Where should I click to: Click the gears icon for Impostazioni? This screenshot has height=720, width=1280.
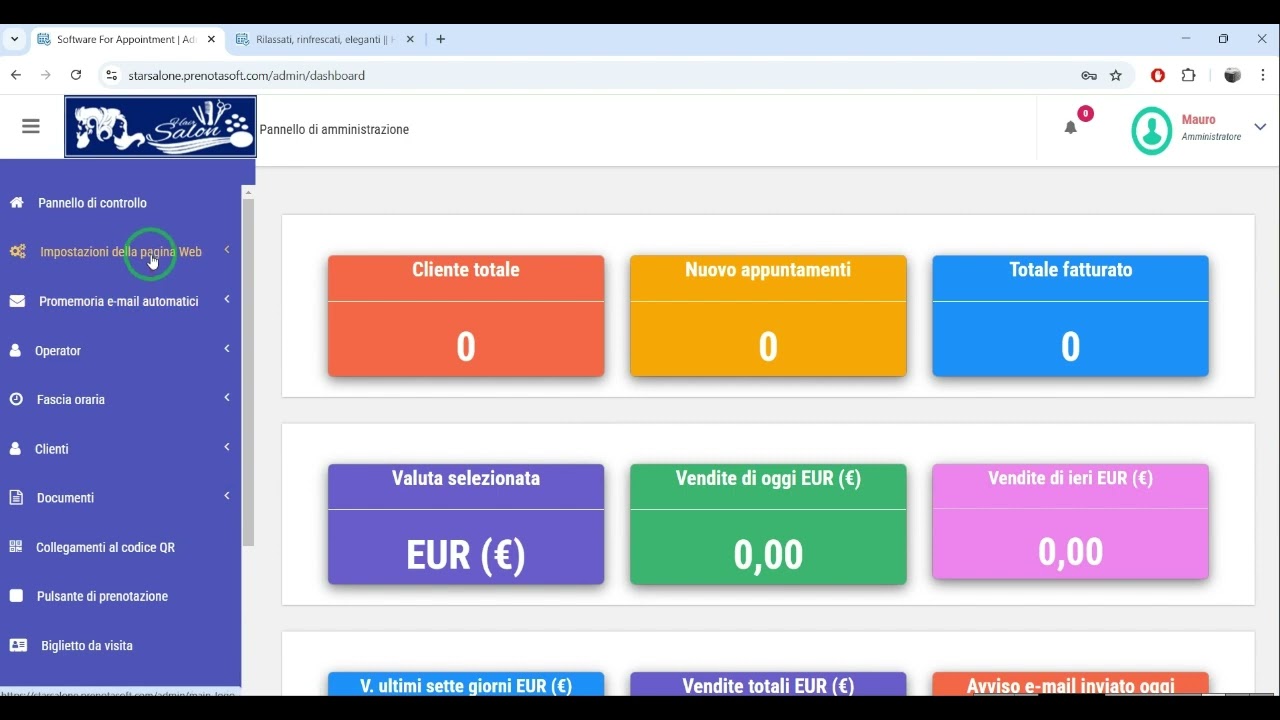(18, 252)
